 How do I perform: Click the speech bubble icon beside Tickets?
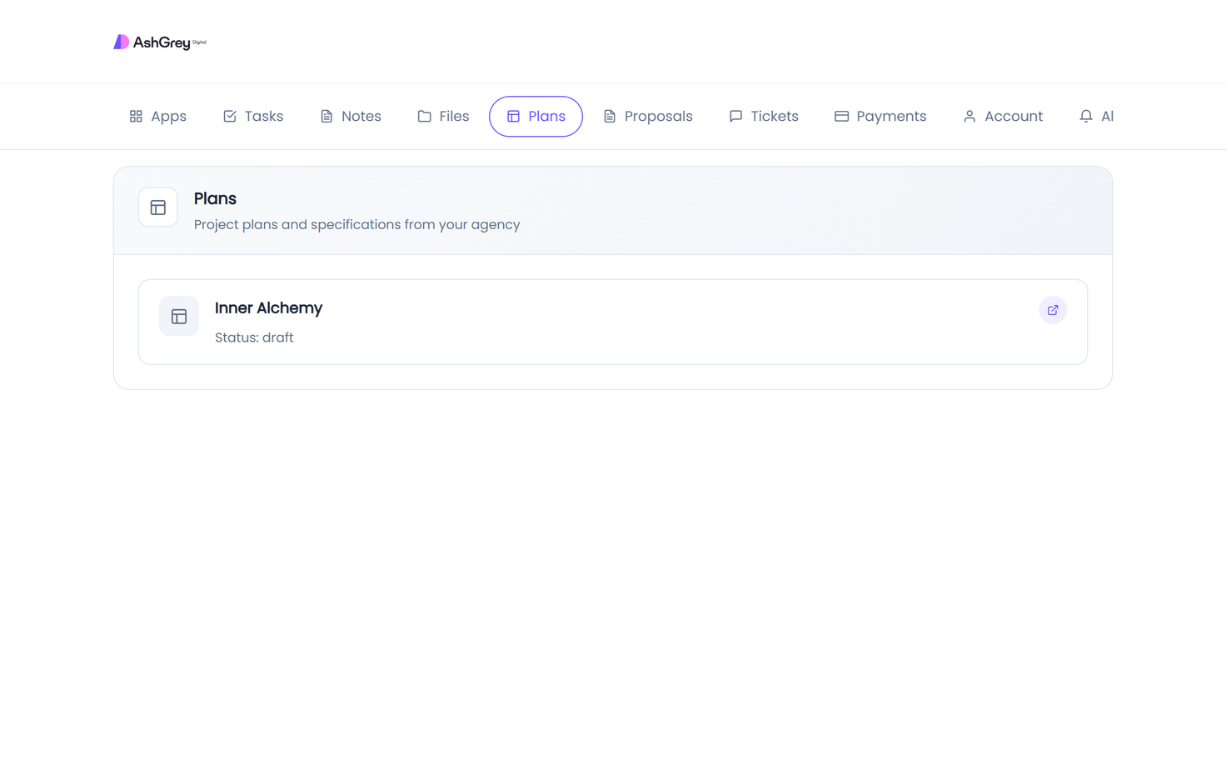(736, 117)
